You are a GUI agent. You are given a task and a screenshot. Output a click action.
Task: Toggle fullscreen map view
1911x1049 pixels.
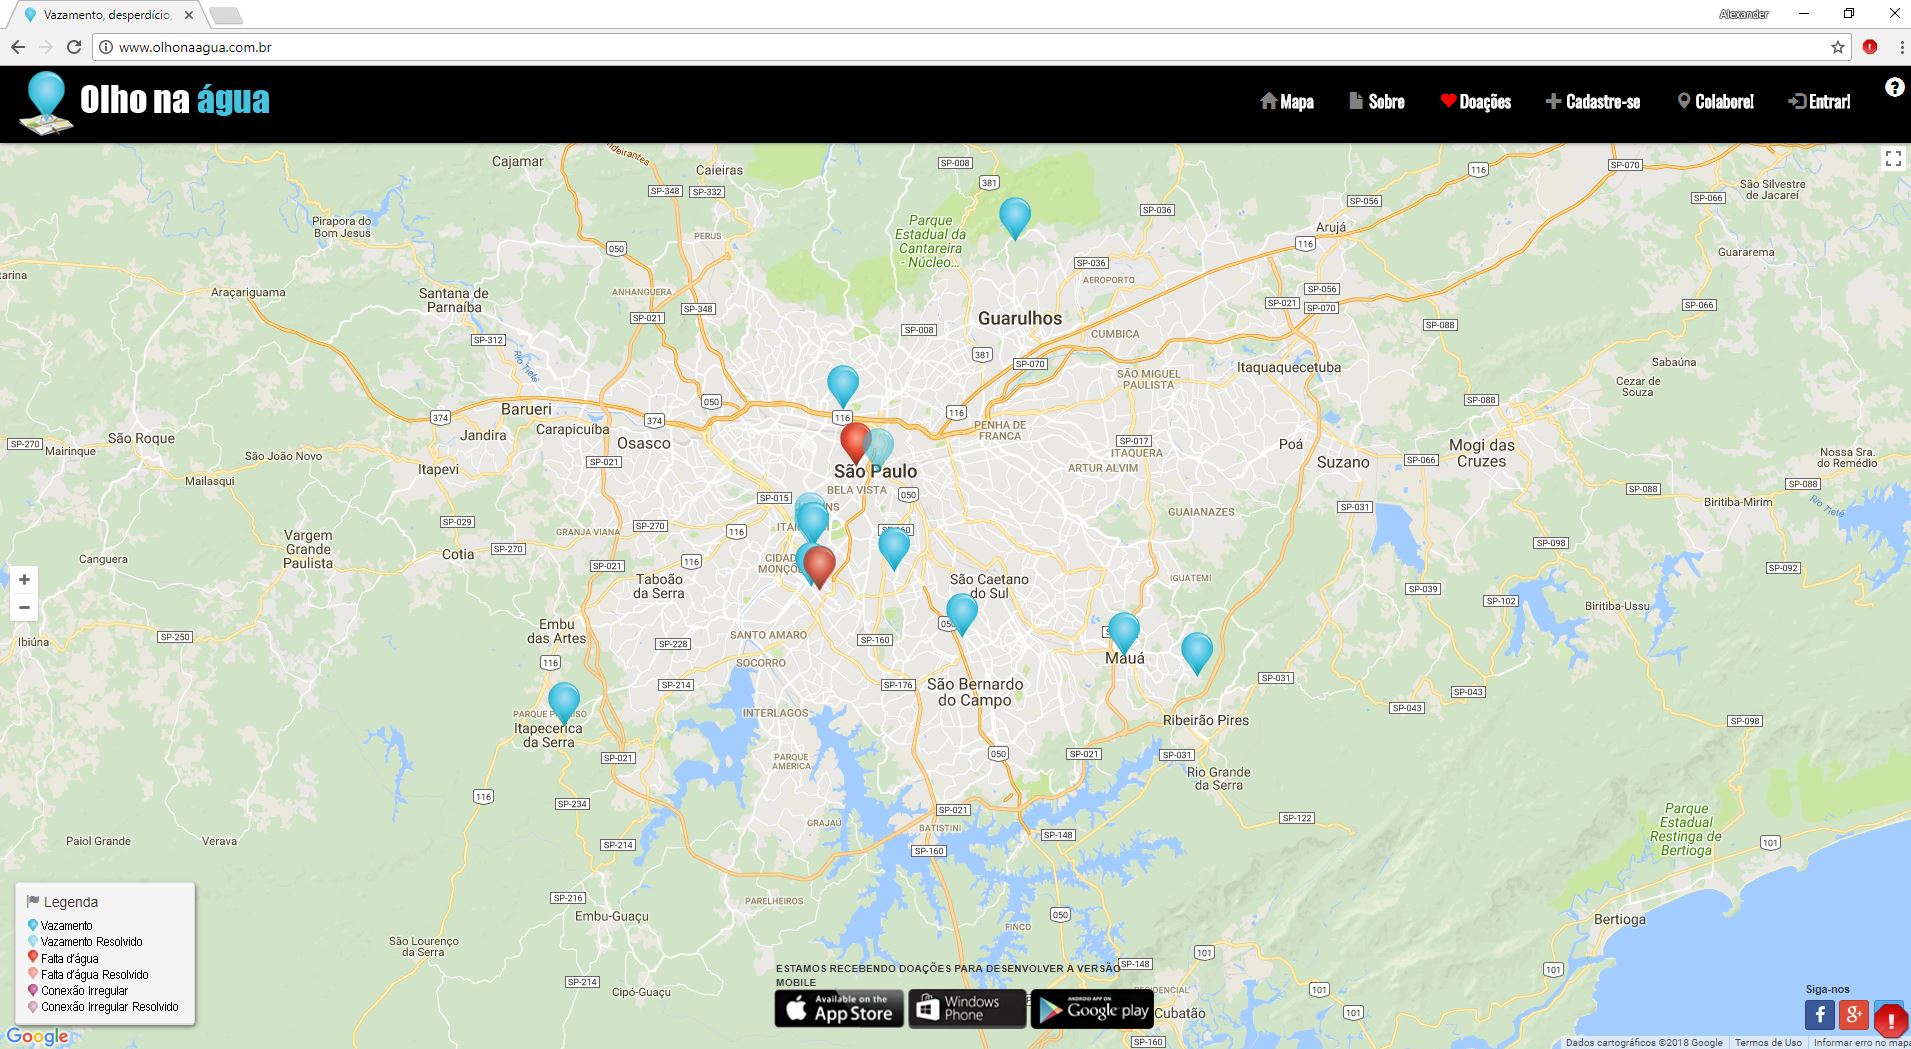(x=1892, y=159)
